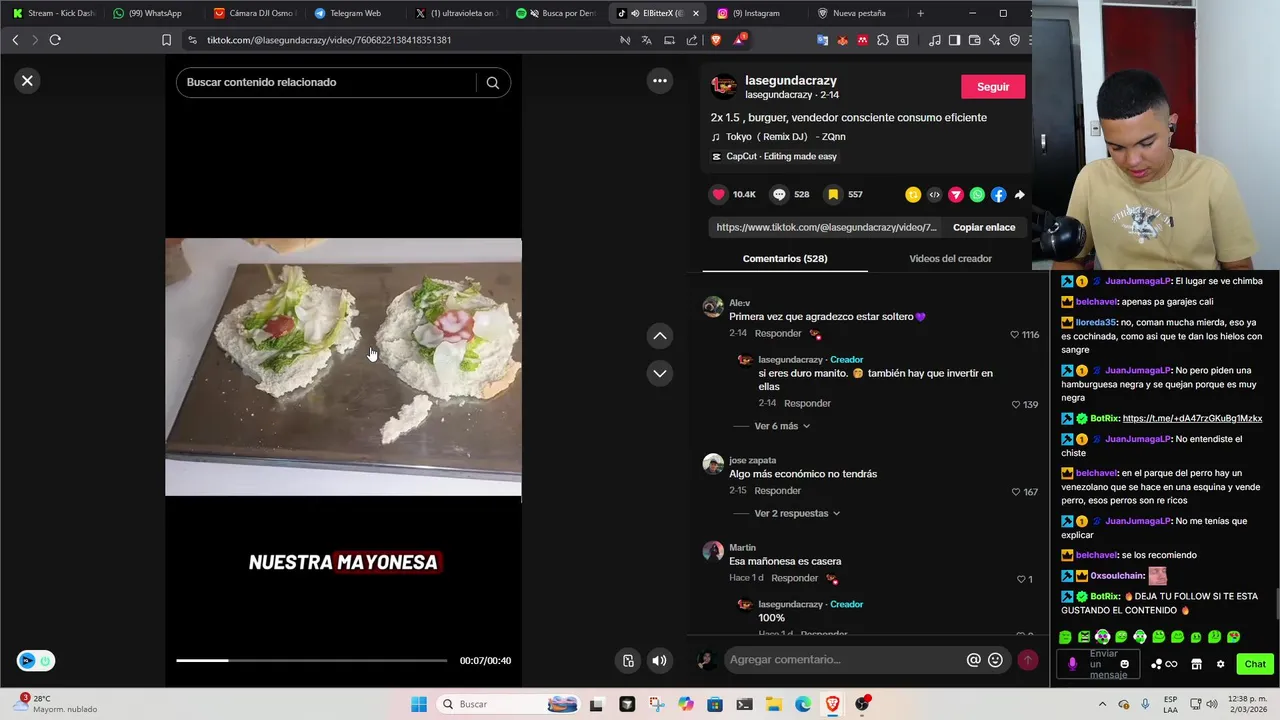Click the red post comment arrow
This screenshot has height=720, width=1280.
click(x=1027, y=660)
